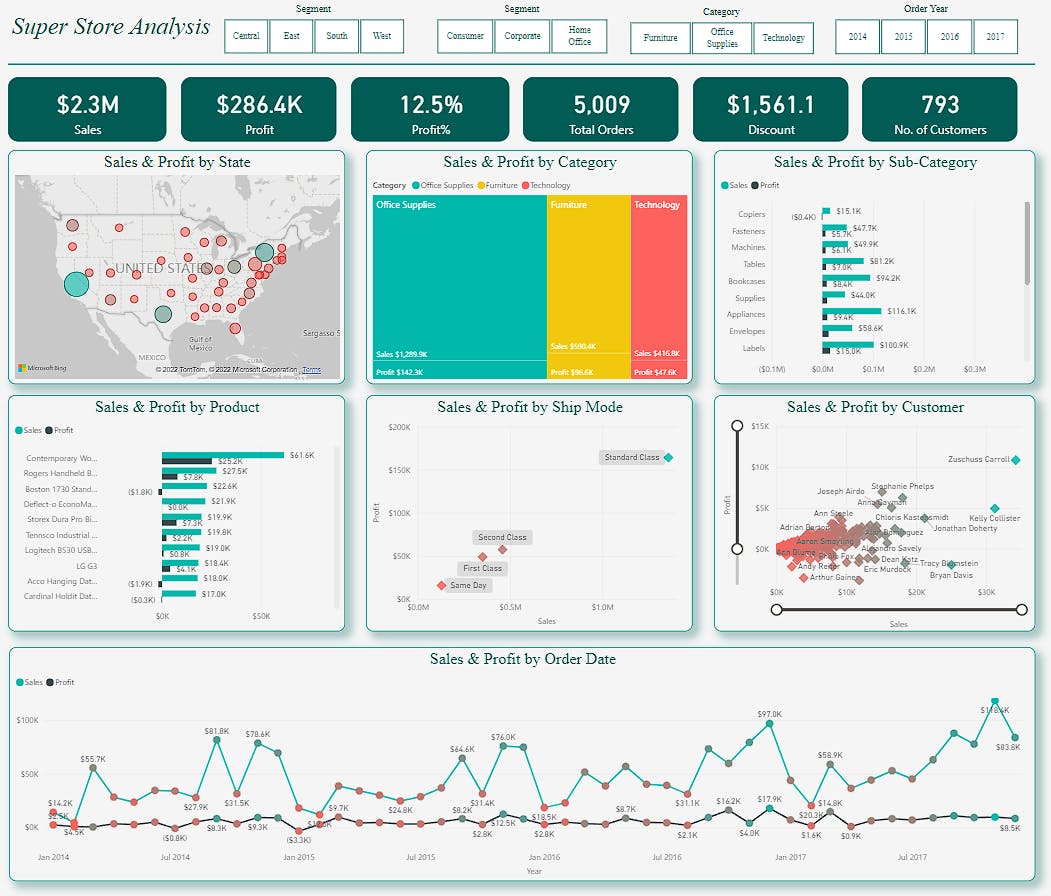The width and height of the screenshot is (1051, 896).
Task: Select the 2017 order year
Action: (995, 36)
